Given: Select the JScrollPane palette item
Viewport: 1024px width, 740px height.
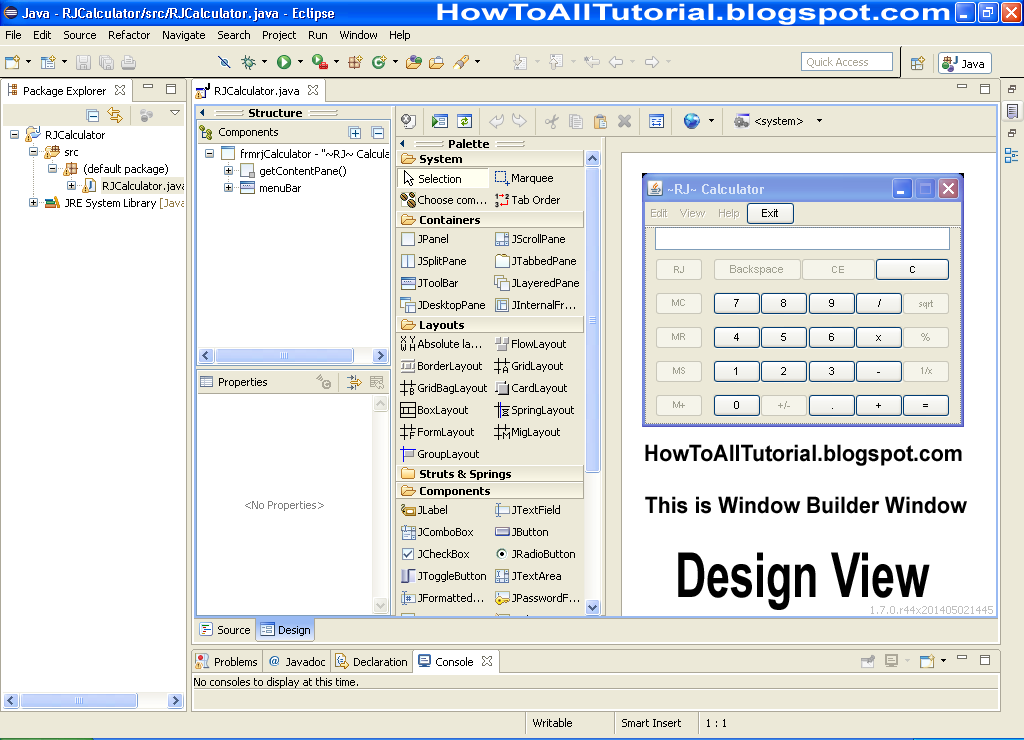Looking at the screenshot, I should pyautogui.click(x=530, y=239).
